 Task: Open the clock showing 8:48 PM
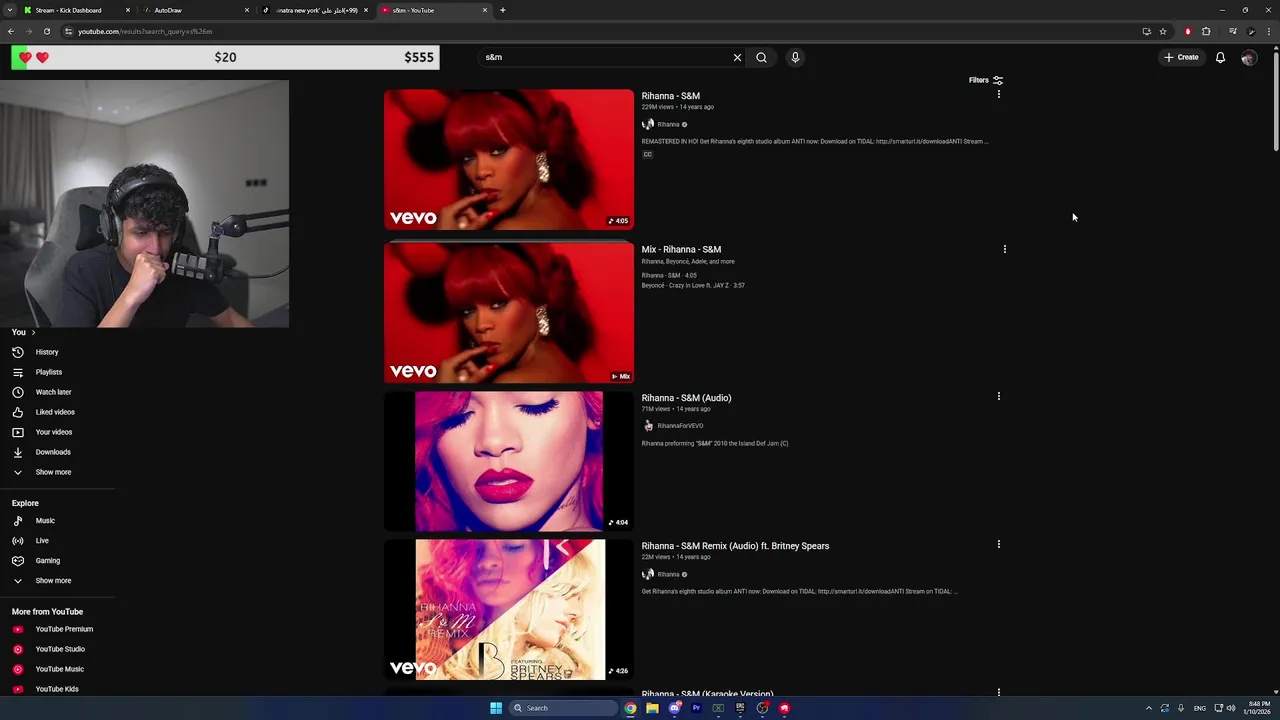pos(1259,708)
